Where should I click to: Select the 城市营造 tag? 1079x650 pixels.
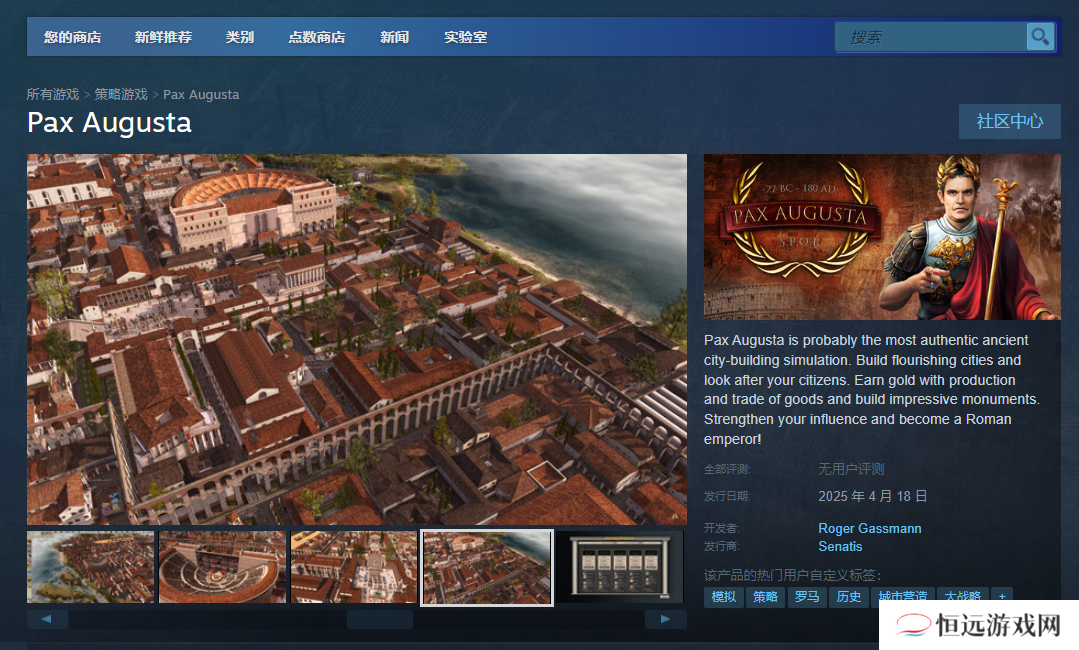(903, 597)
